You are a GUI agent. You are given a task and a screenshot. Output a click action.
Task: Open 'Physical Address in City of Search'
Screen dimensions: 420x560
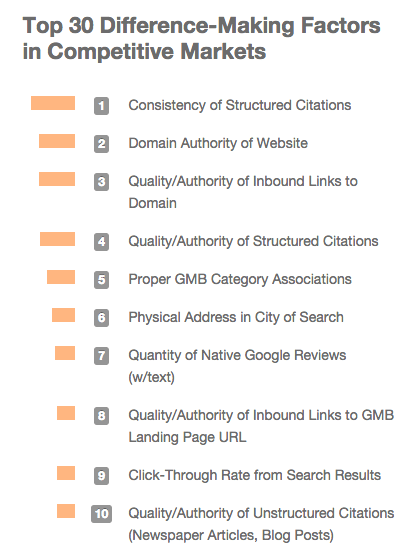click(236, 318)
